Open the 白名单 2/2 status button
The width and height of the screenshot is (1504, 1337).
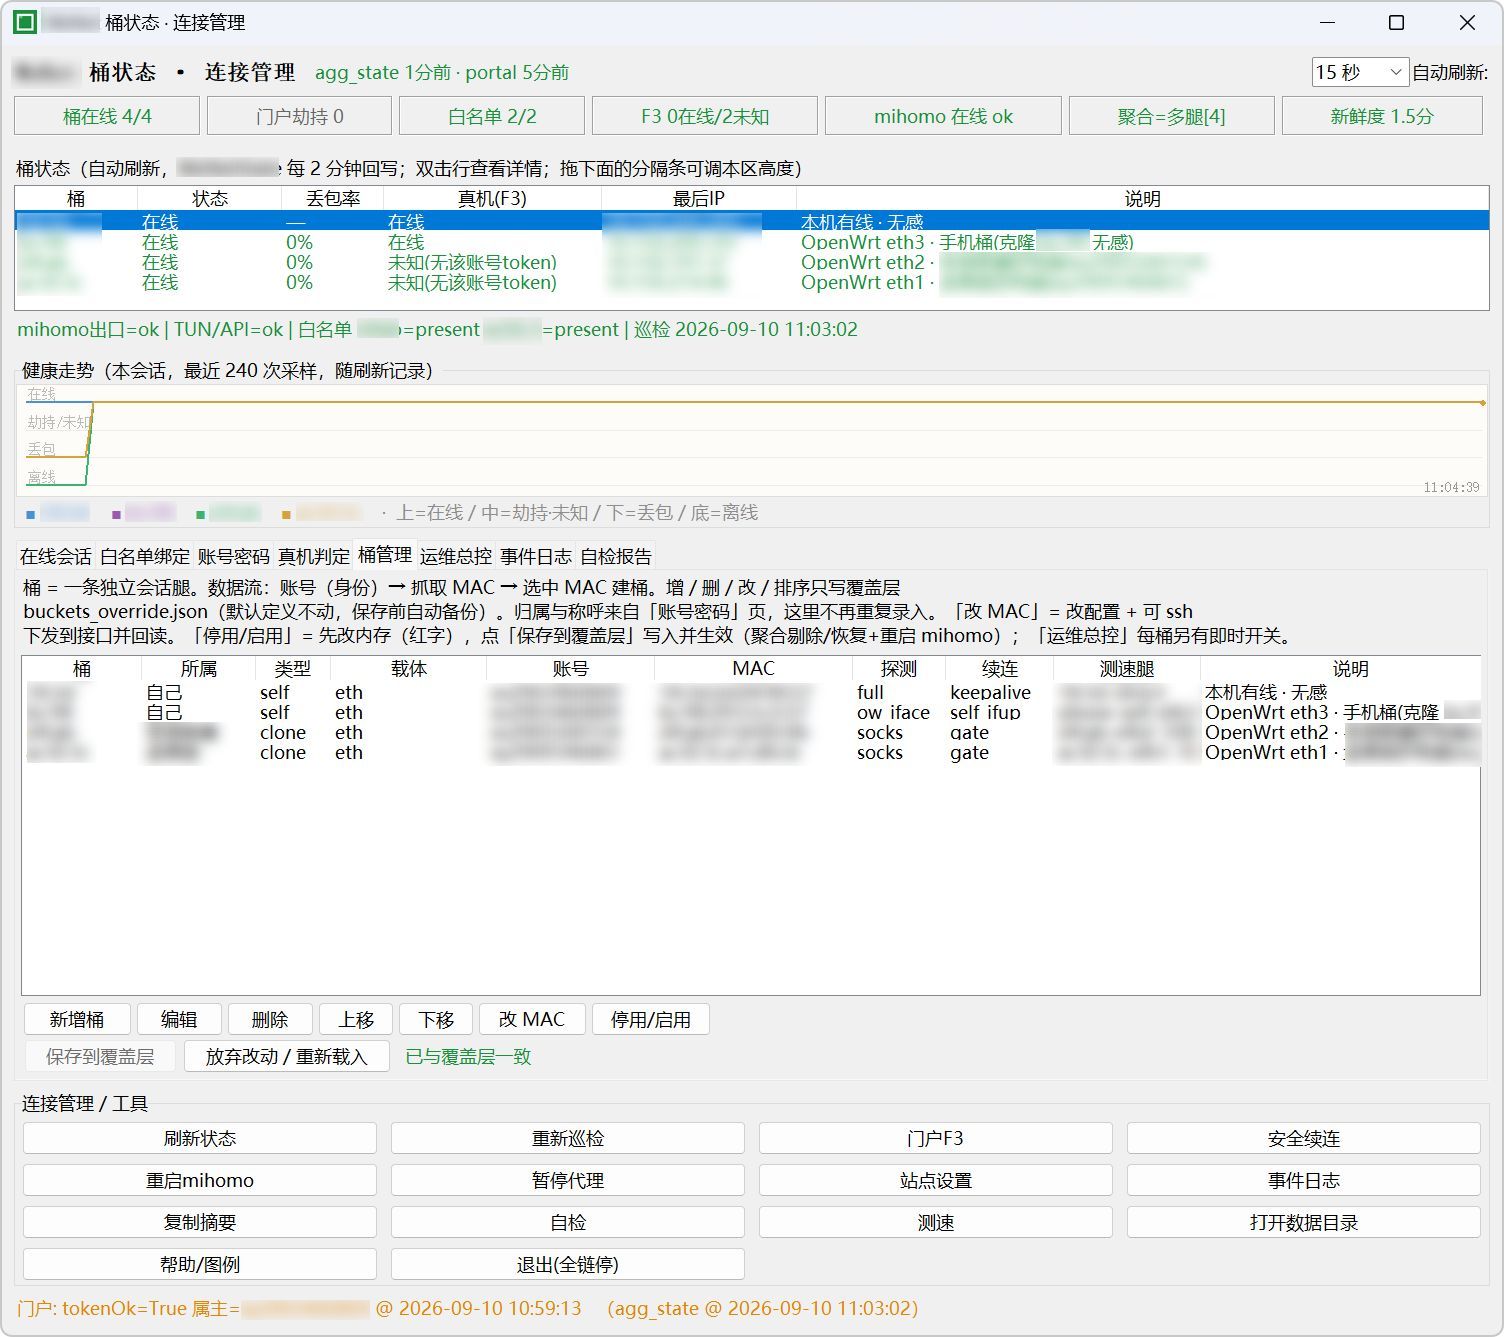pos(492,116)
